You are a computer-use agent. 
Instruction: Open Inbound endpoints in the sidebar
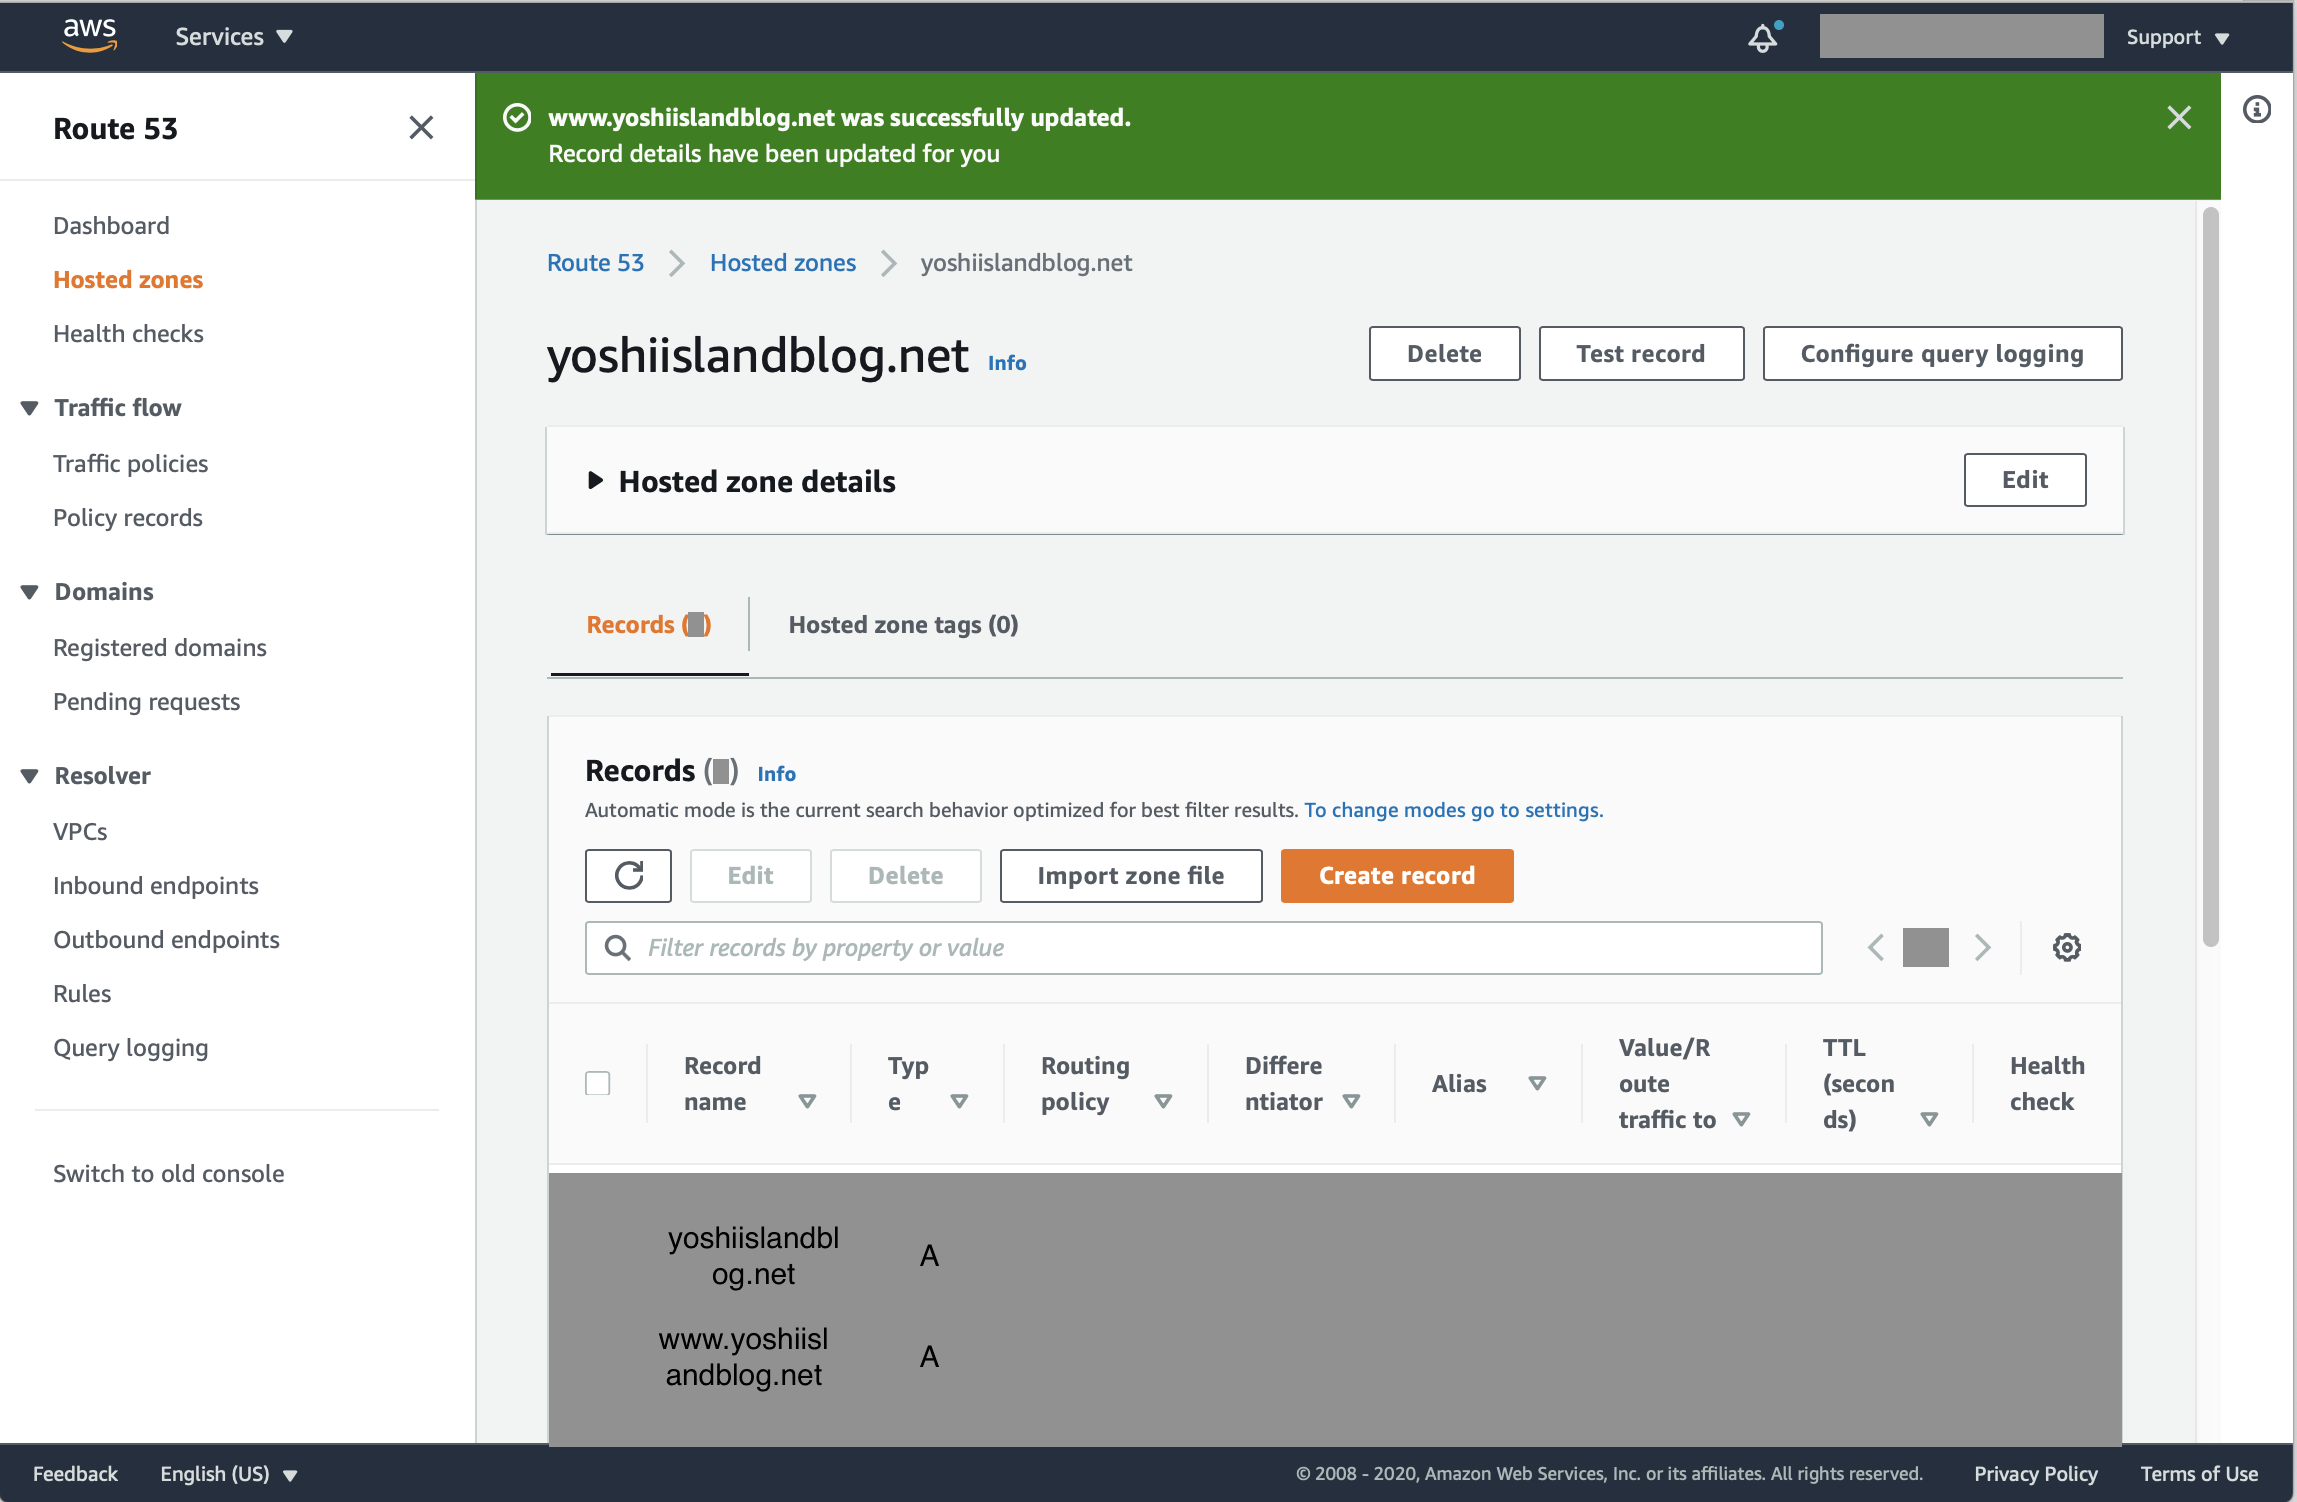(x=156, y=885)
